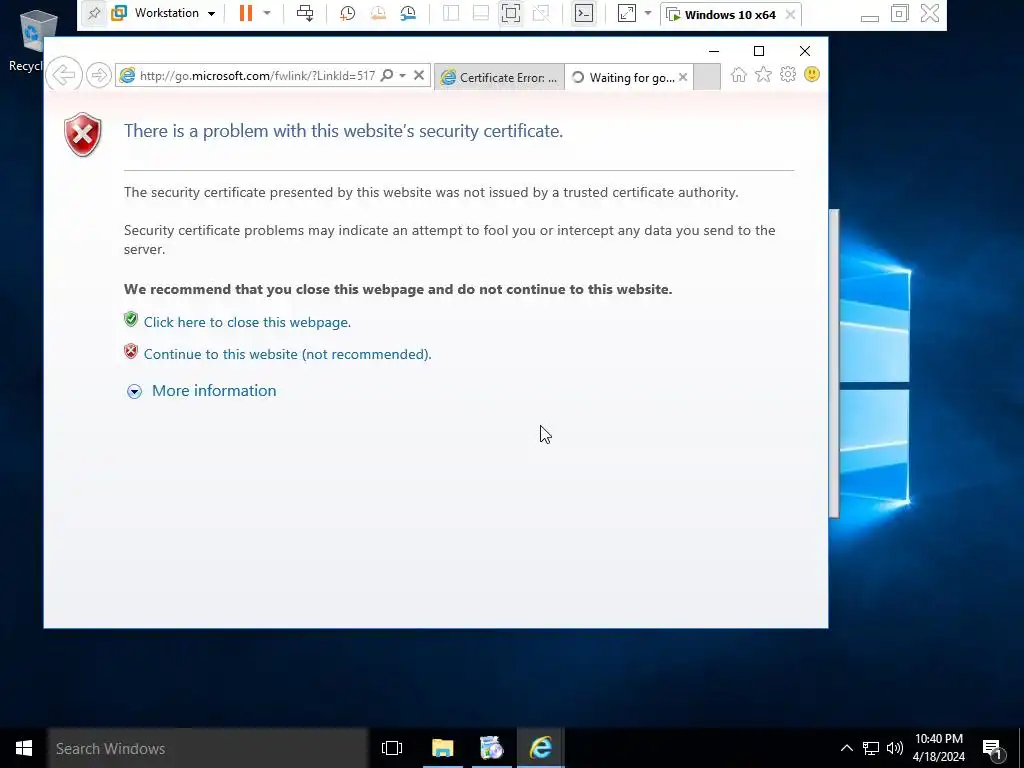Click the go.microsoft.com address bar
The width and height of the screenshot is (1024, 768).
(257, 76)
